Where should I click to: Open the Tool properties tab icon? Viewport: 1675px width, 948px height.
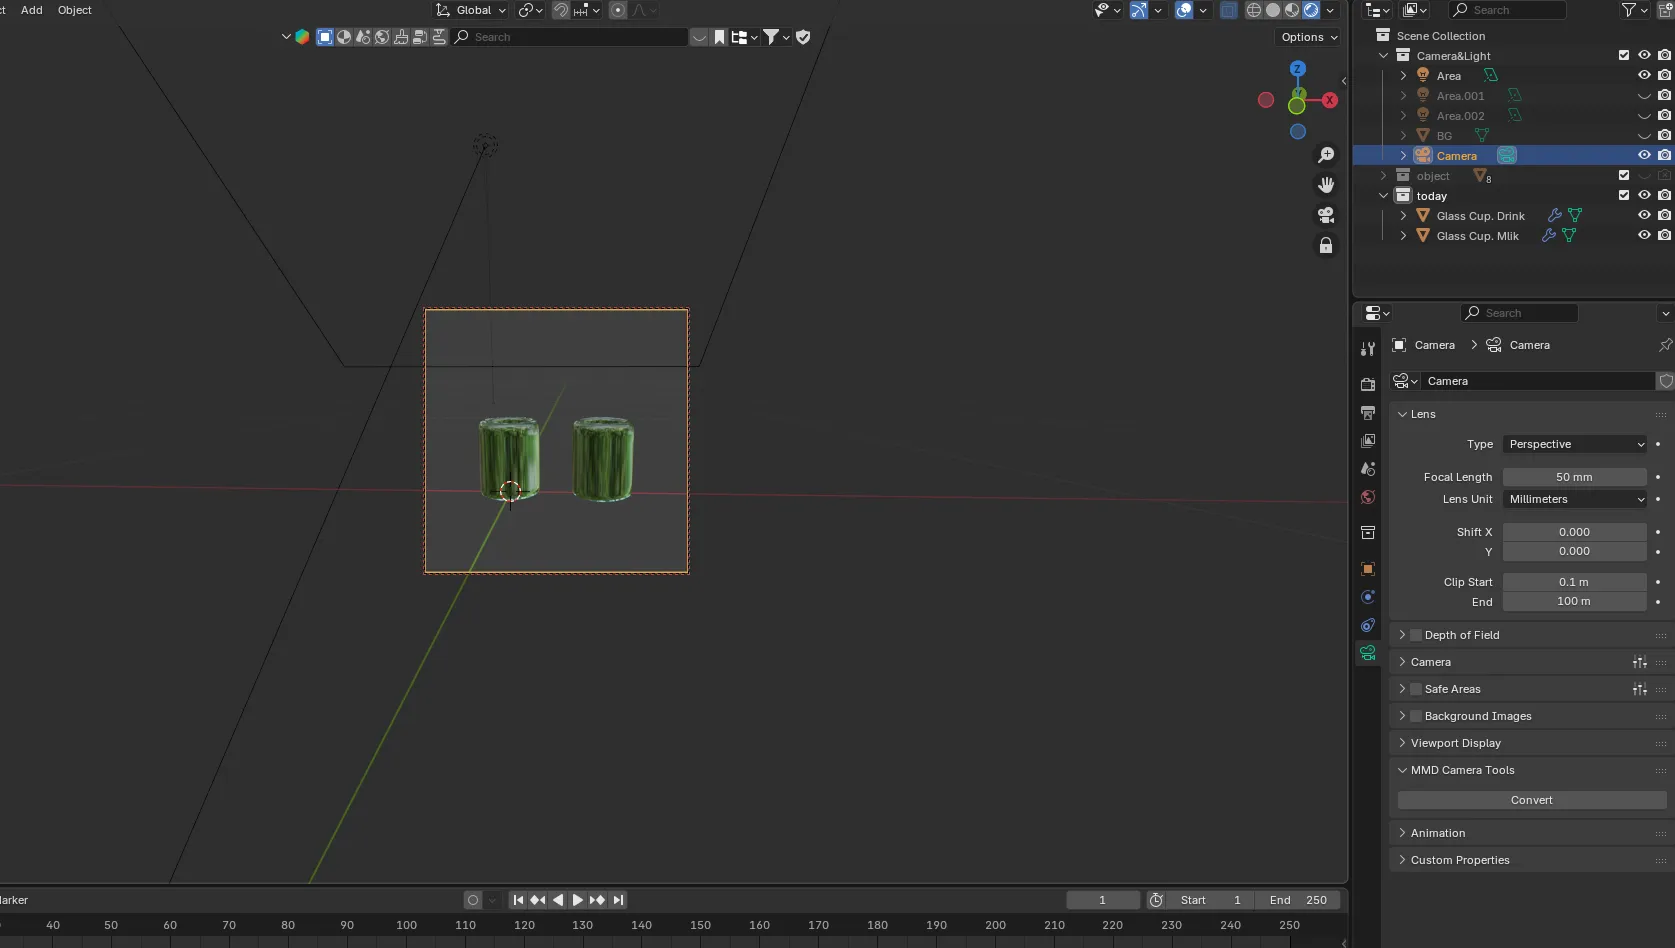tap(1368, 349)
